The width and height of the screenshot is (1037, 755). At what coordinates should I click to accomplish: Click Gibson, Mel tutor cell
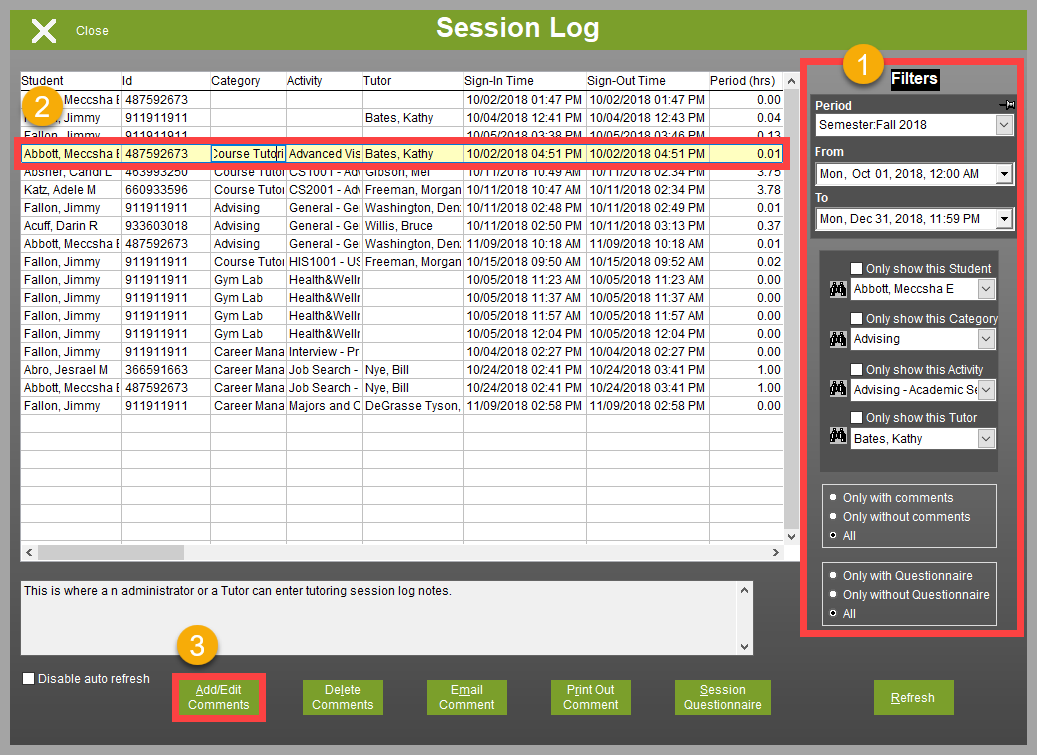[x=413, y=174]
